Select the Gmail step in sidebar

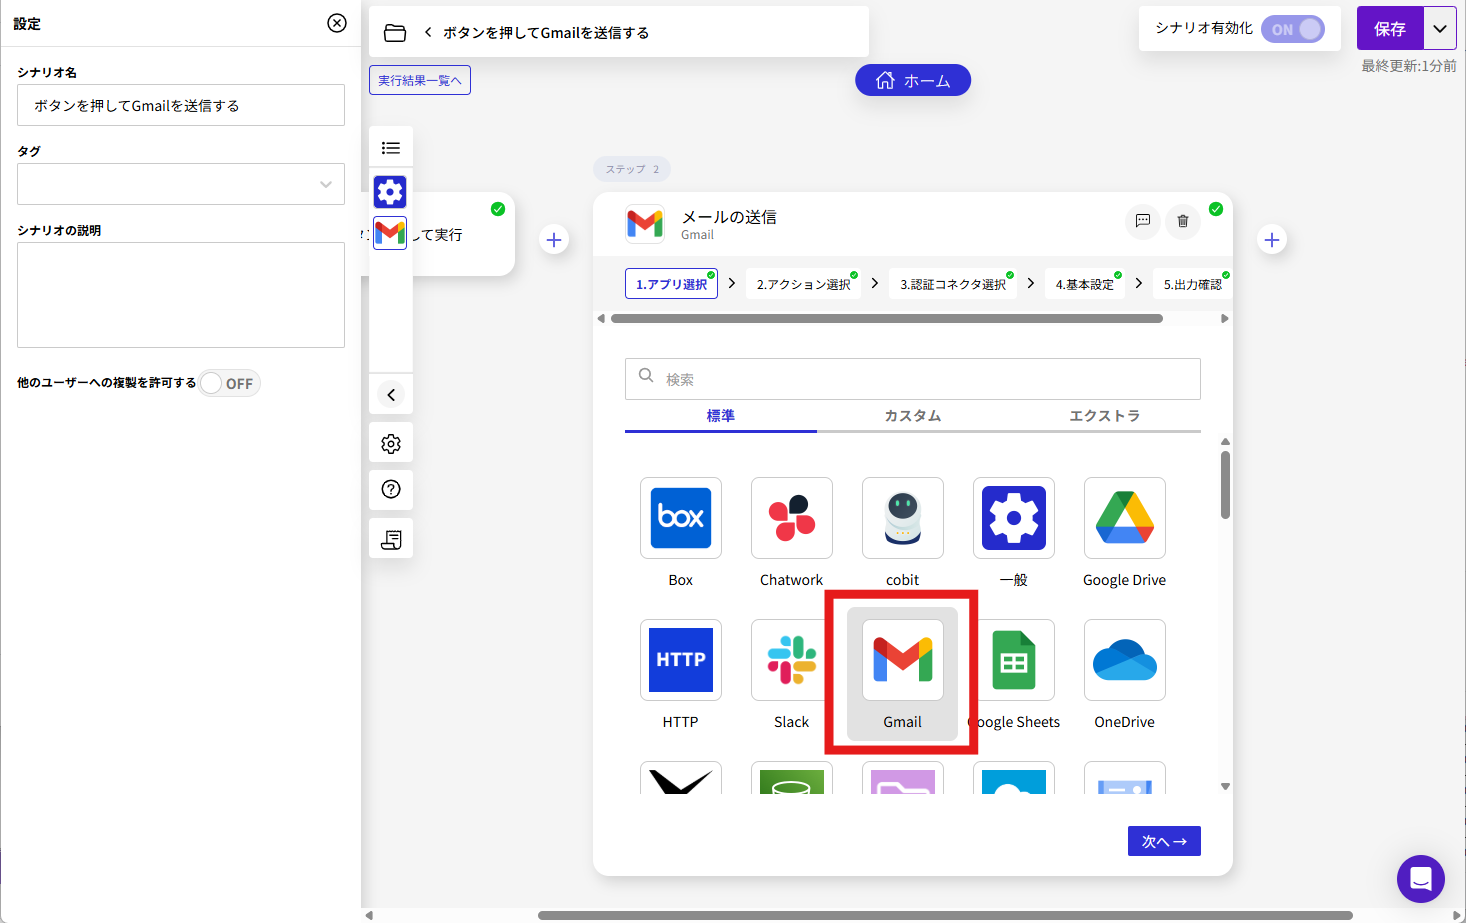[x=390, y=233]
